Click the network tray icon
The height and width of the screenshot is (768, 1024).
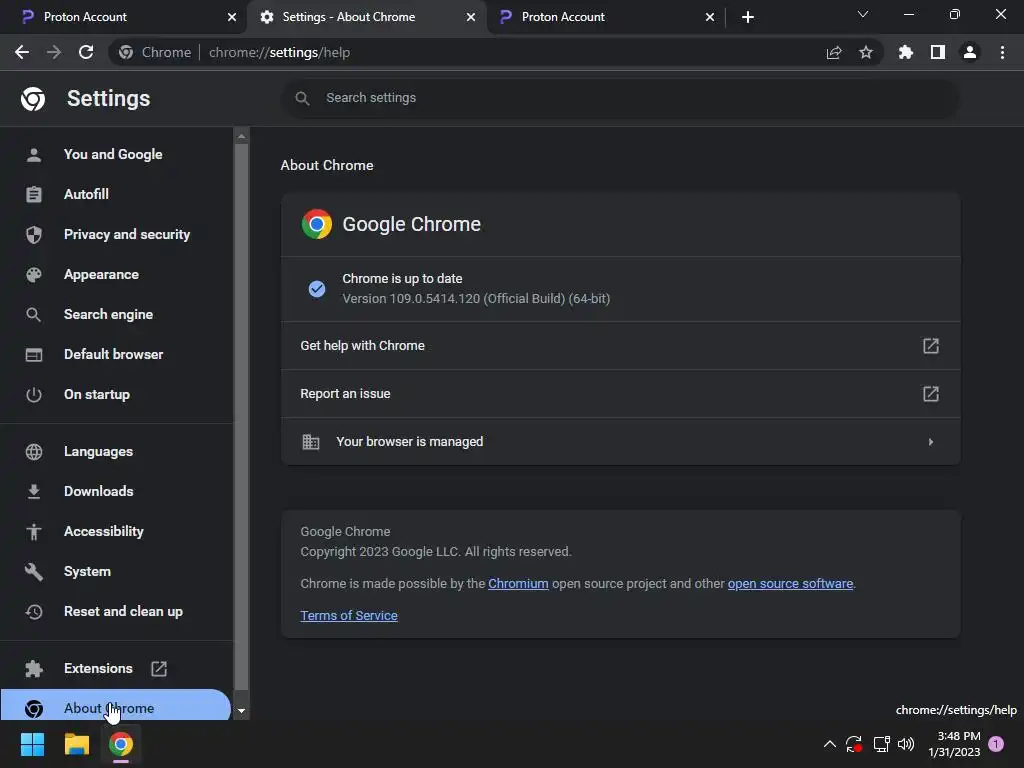point(881,744)
